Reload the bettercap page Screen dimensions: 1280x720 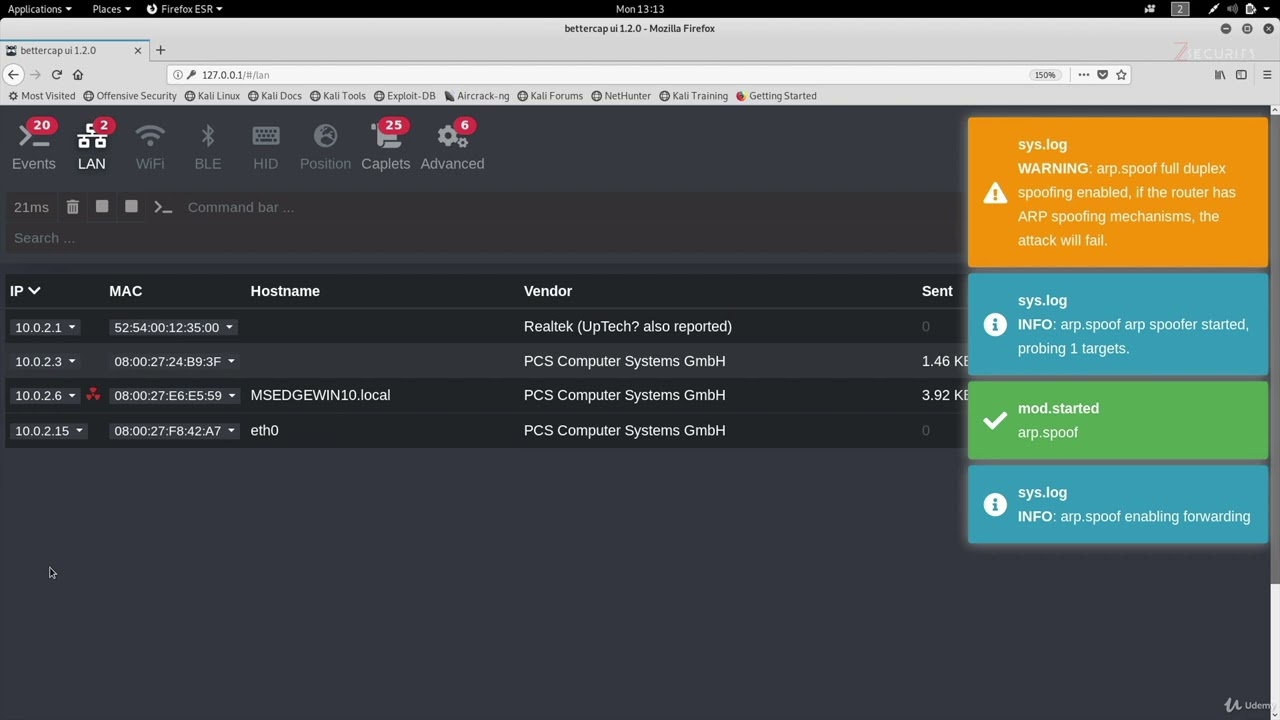point(56,74)
